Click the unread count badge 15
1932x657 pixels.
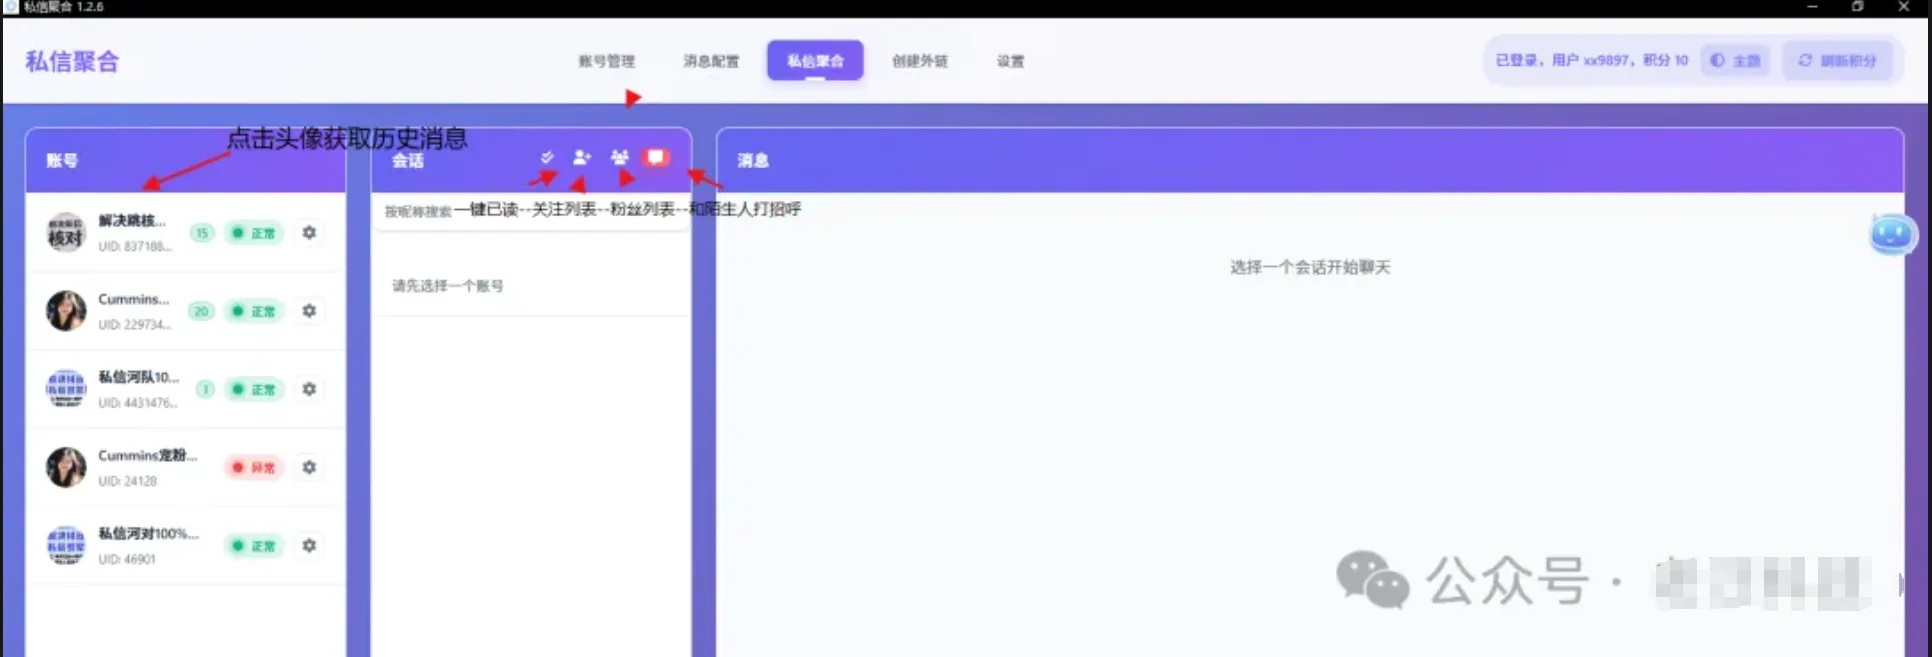pos(202,233)
